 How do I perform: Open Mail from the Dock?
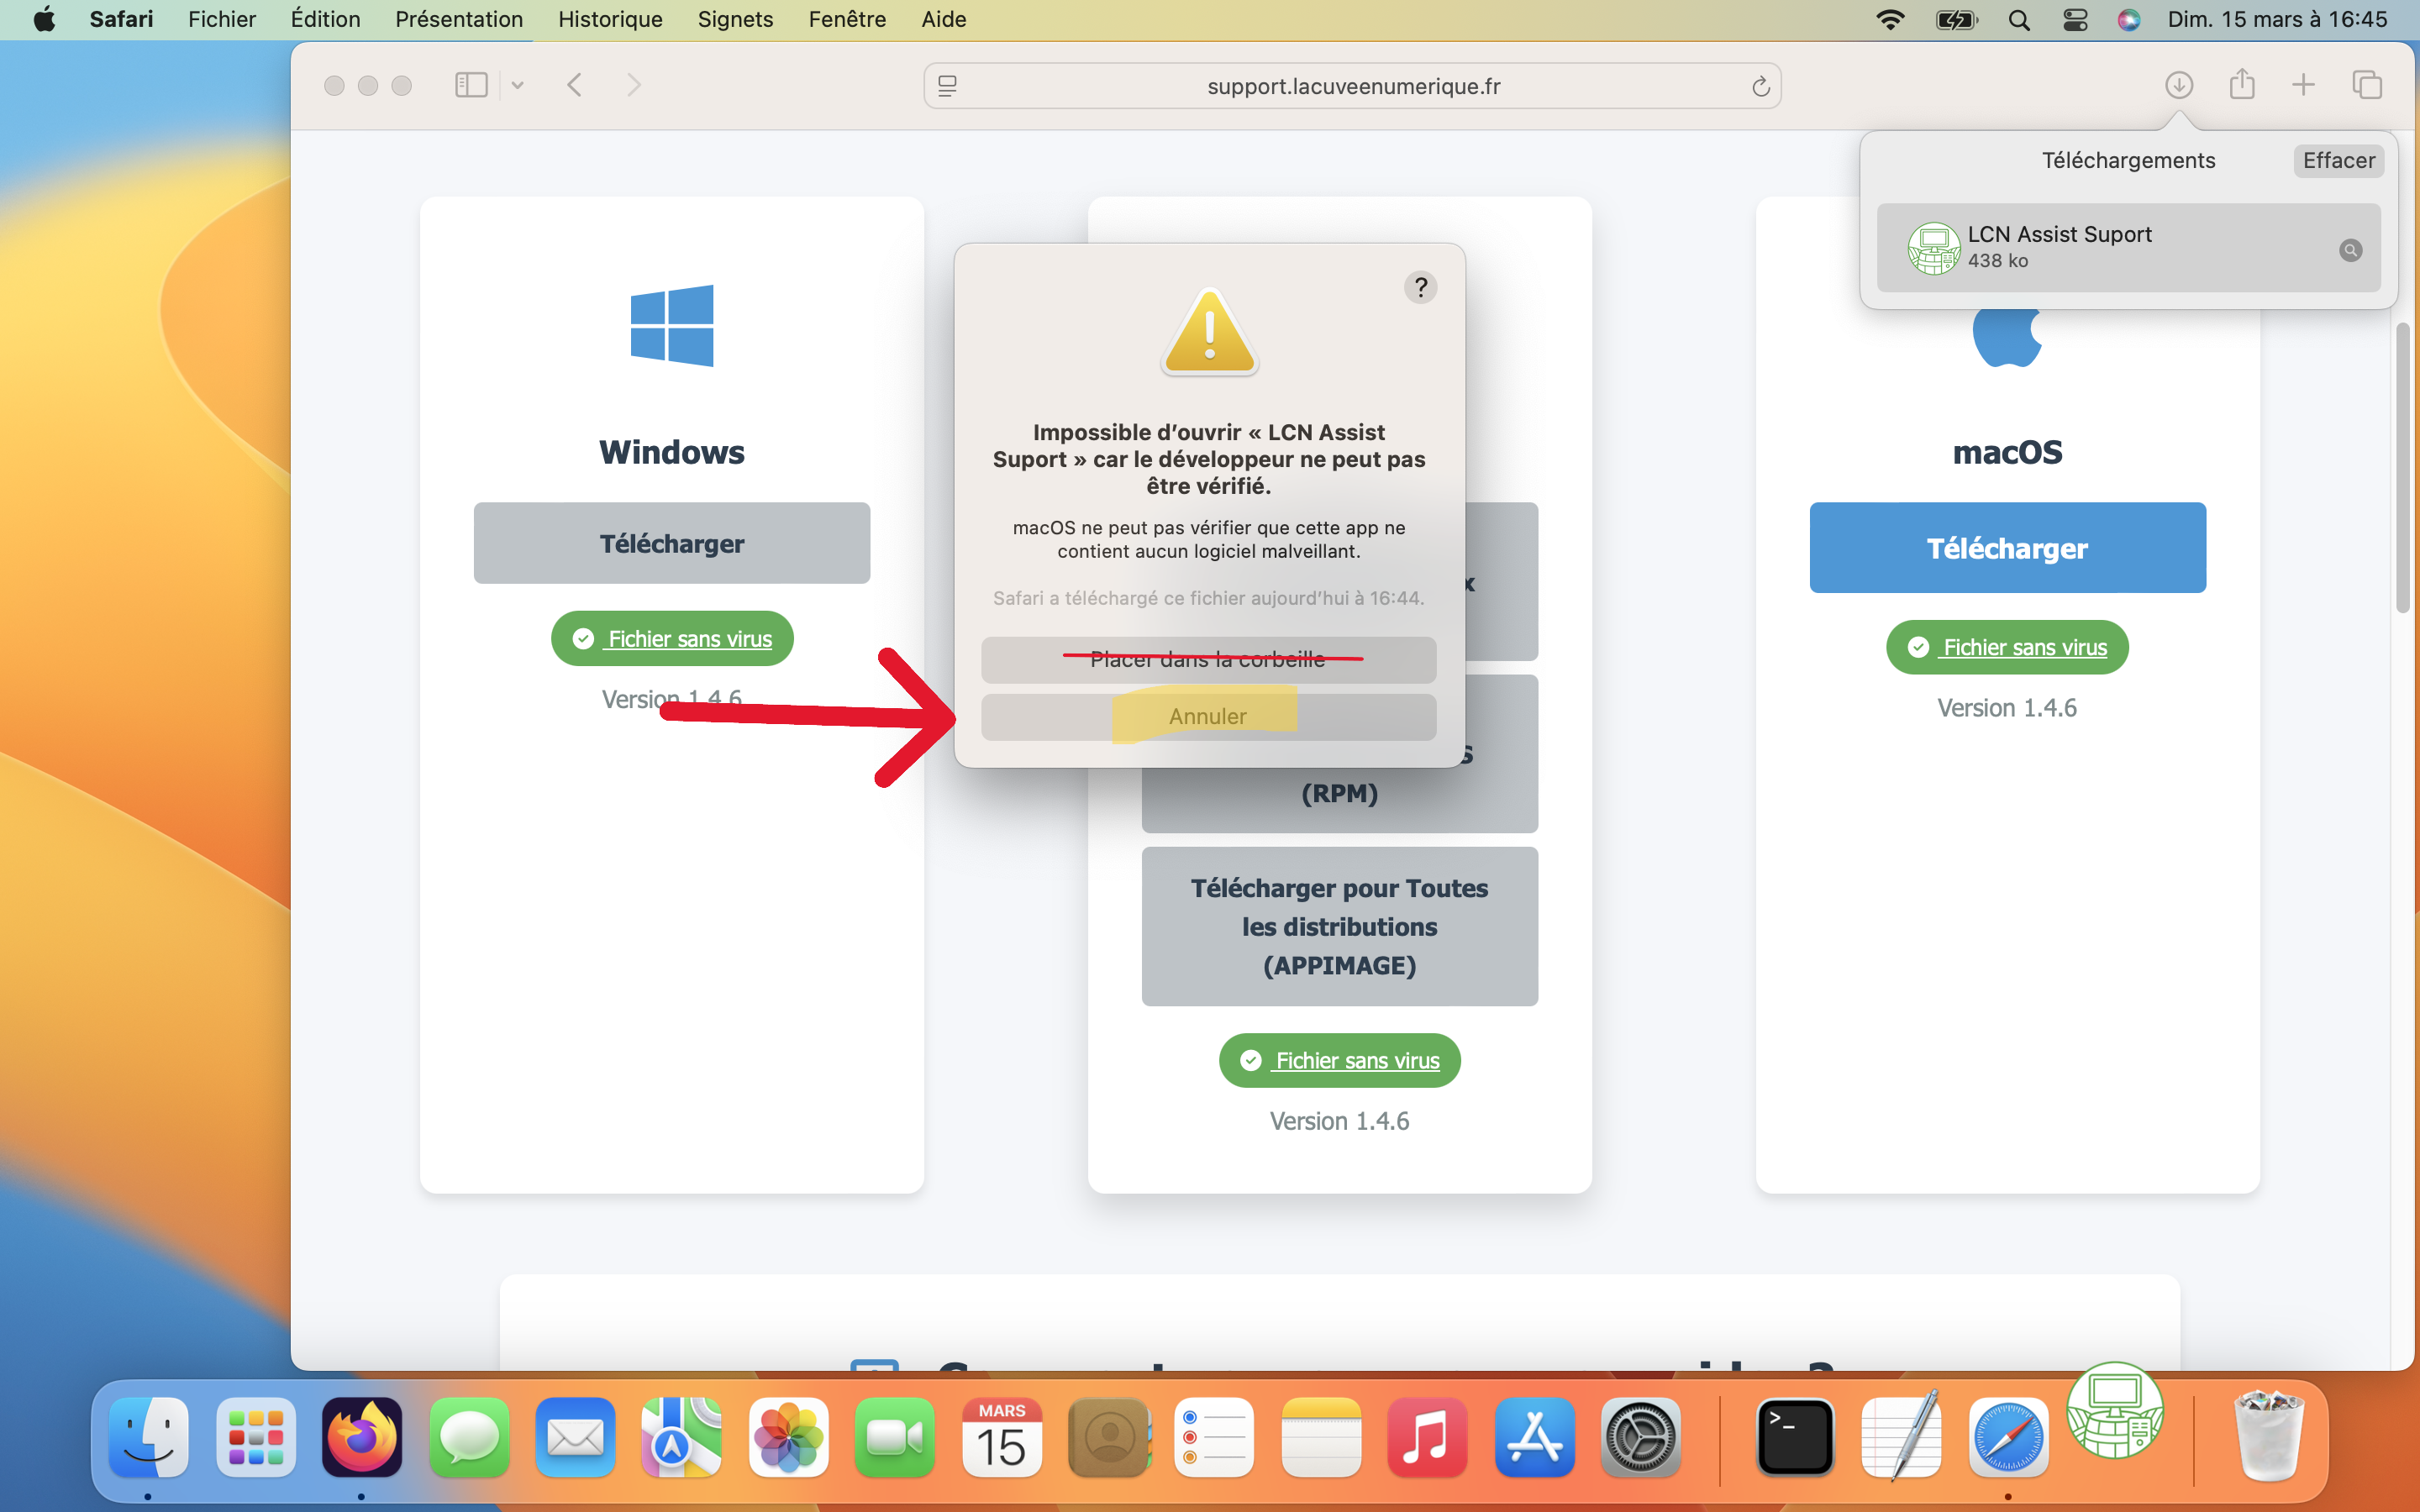coord(575,1438)
